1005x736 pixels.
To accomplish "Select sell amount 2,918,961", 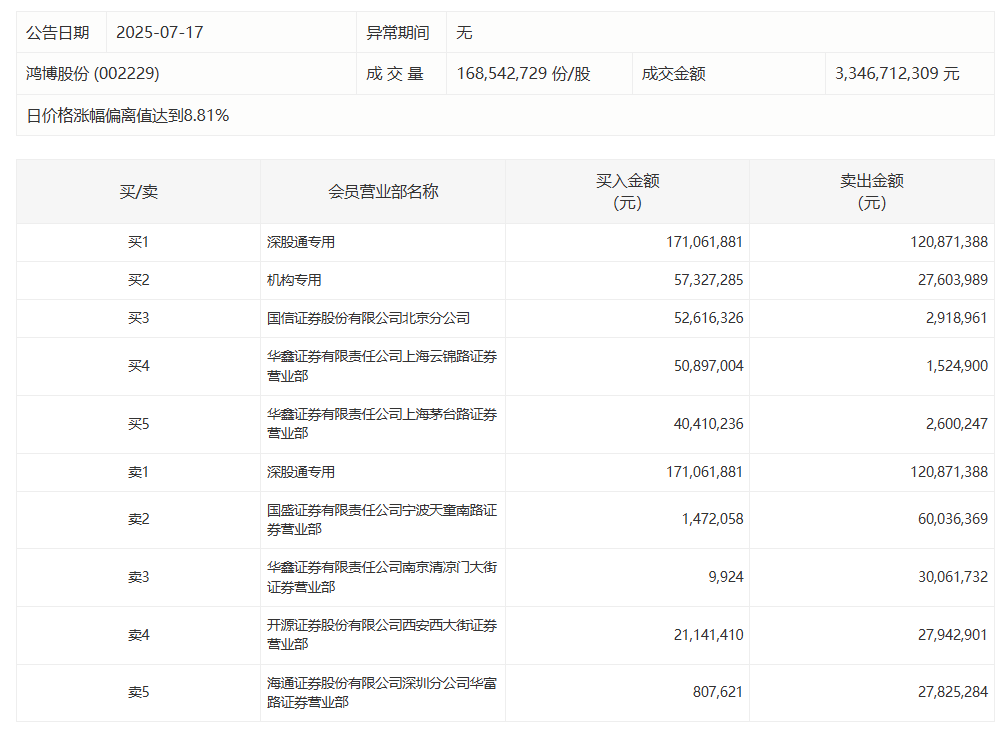I will pyautogui.click(x=956, y=317).
